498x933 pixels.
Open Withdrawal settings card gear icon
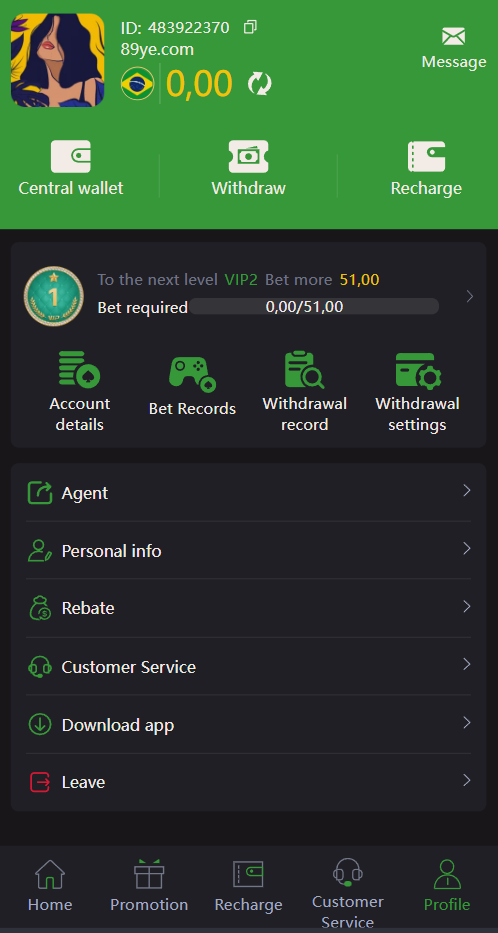point(418,370)
